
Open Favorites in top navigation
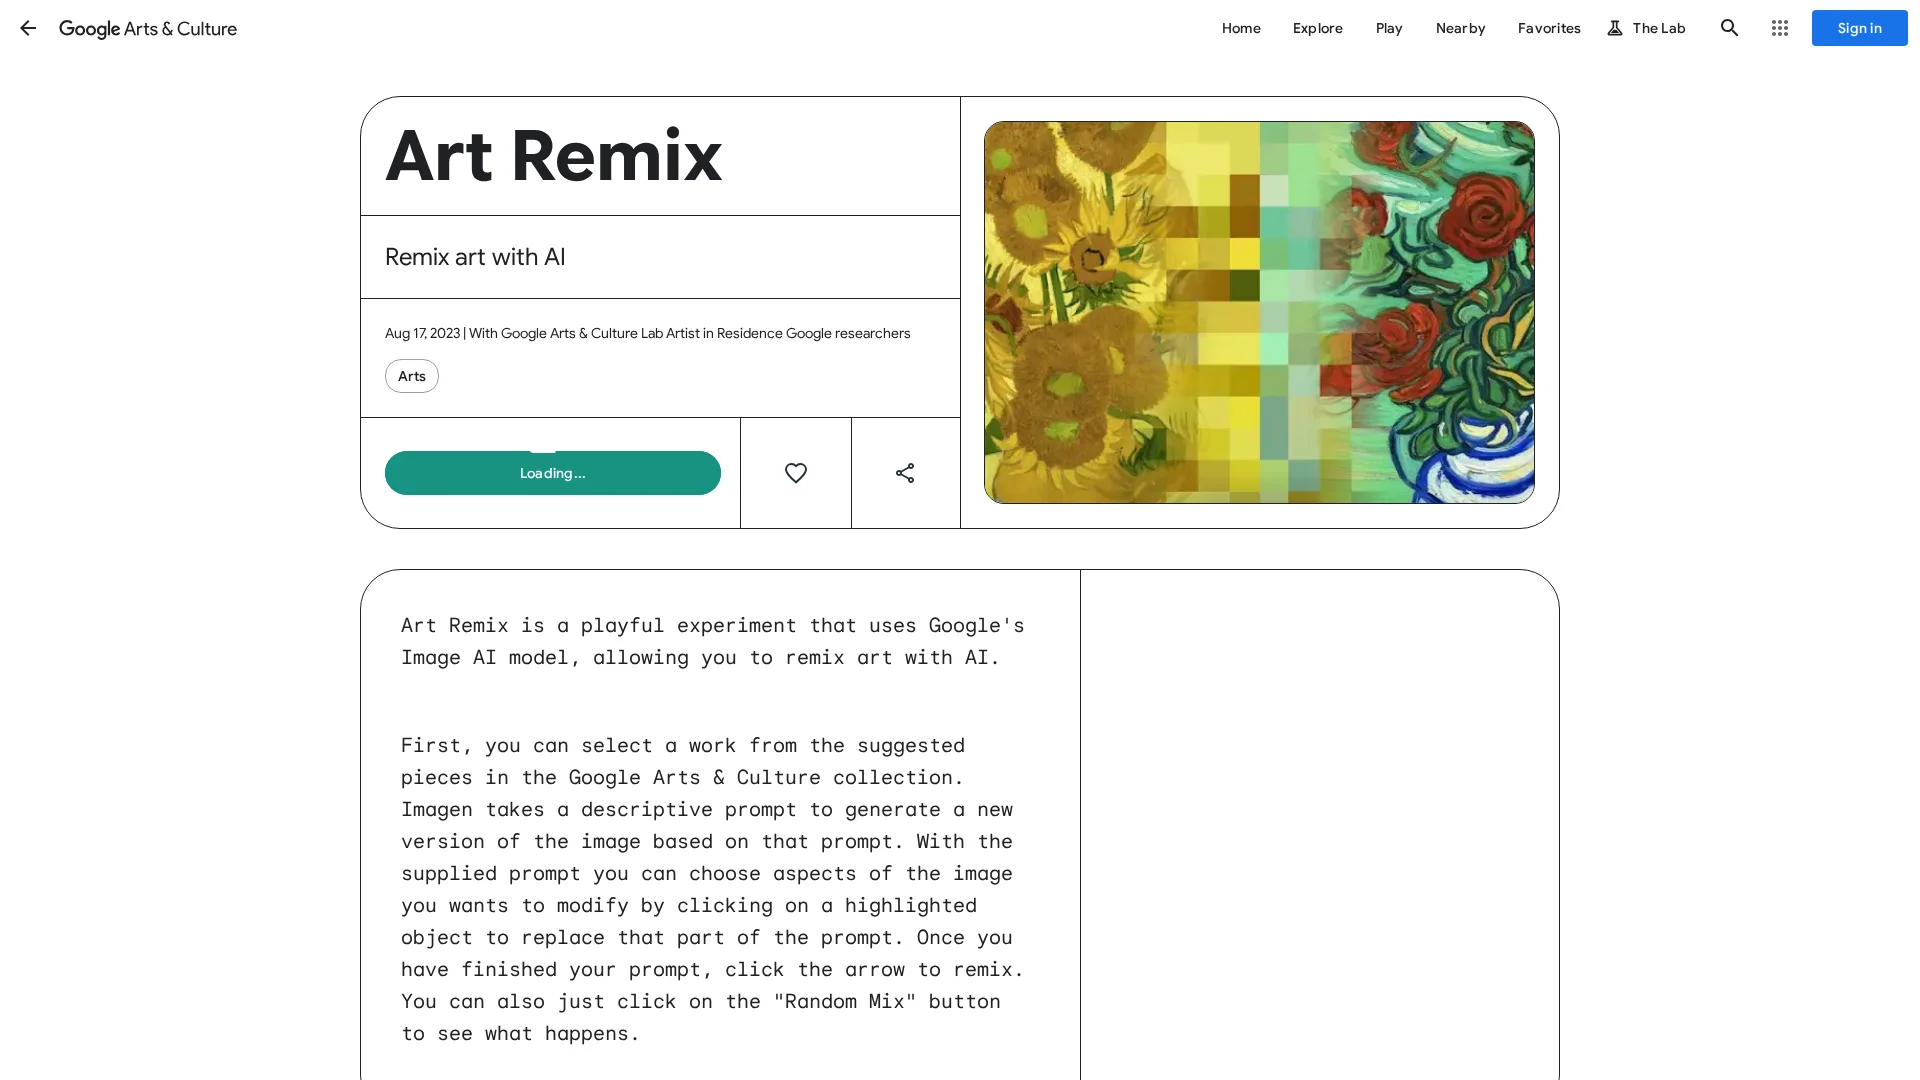pos(1548,28)
